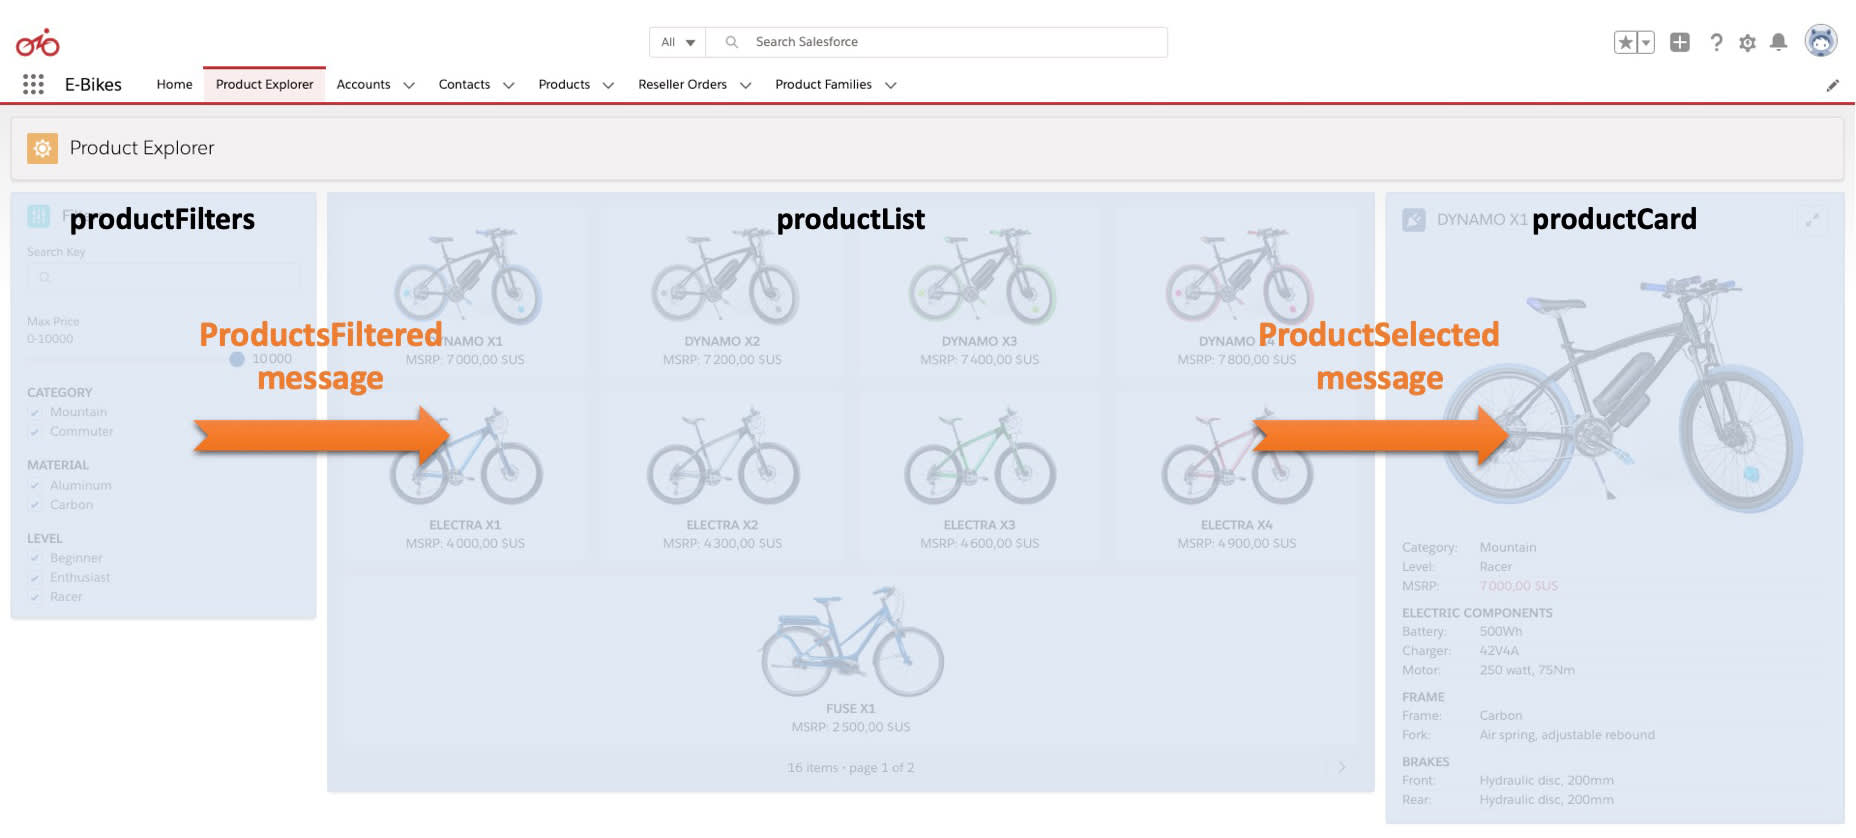
Task: Open the App Launcher dots grid
Action: point(33,85)
